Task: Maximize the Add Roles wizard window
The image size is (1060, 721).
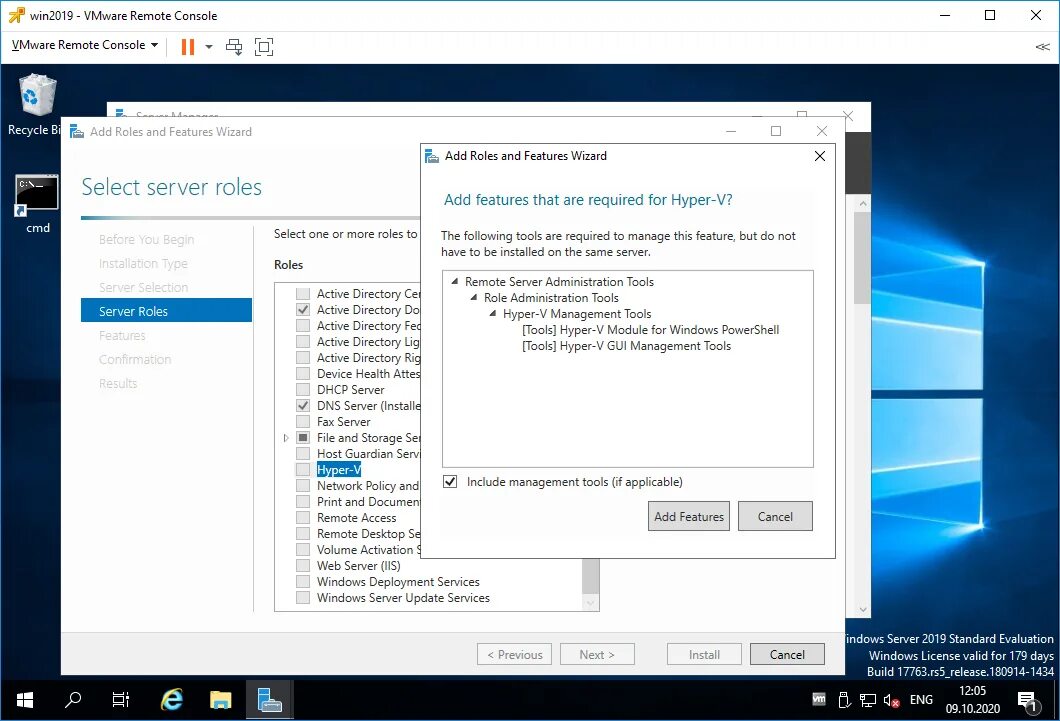Action: click(x=775, y=131)
